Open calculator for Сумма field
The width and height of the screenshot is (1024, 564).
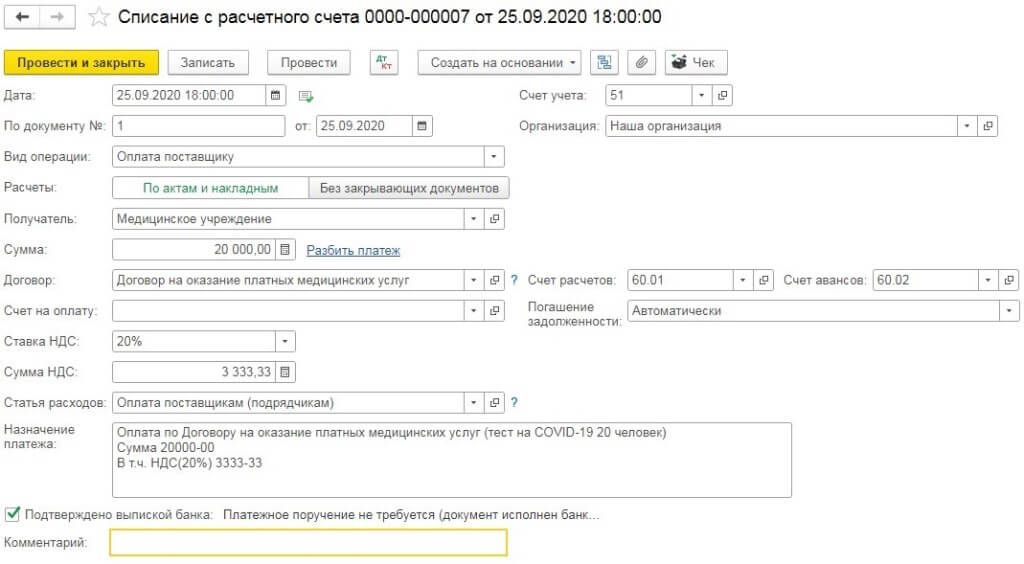285,249
